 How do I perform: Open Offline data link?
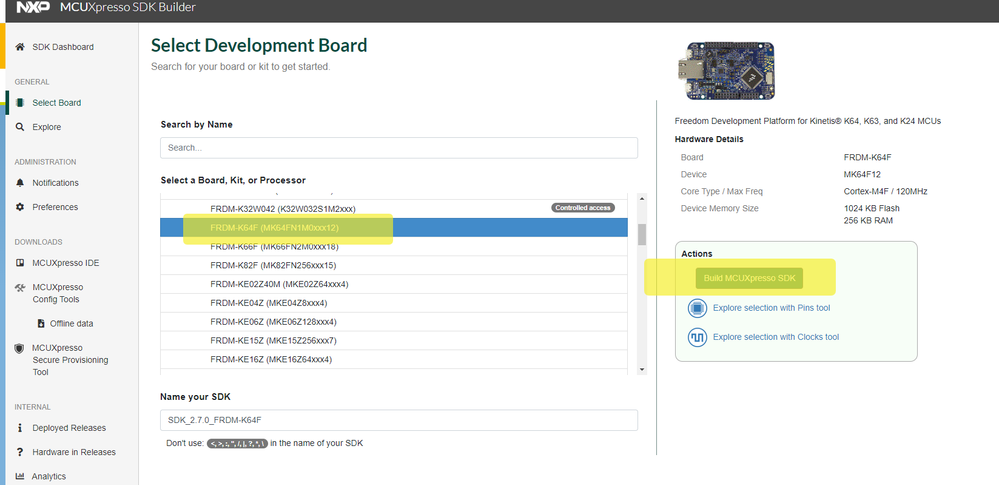pyautogui.click(x=71, y=324)
